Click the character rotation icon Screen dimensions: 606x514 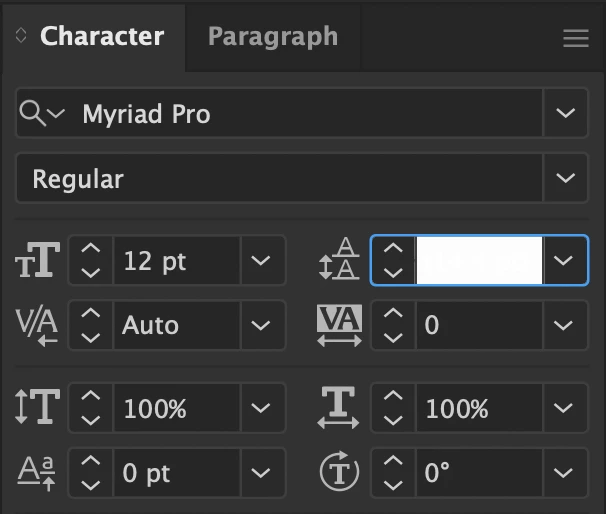(341, 472)
